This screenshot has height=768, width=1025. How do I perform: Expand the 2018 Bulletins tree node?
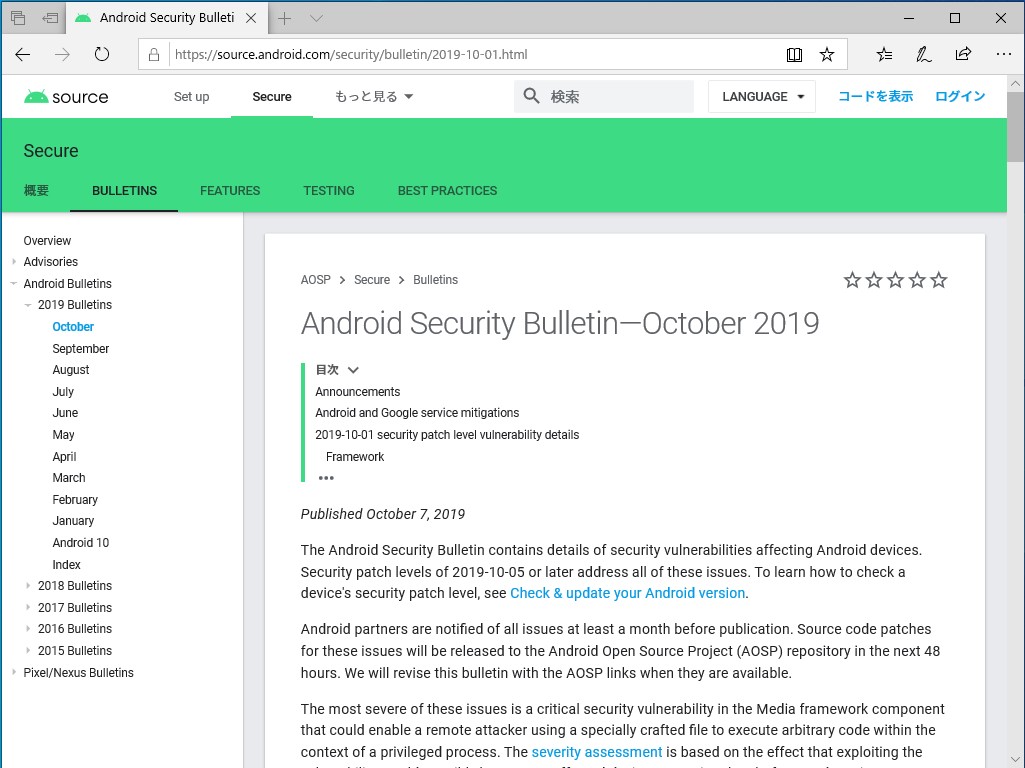pyautogui.click(x=28, y=586)
